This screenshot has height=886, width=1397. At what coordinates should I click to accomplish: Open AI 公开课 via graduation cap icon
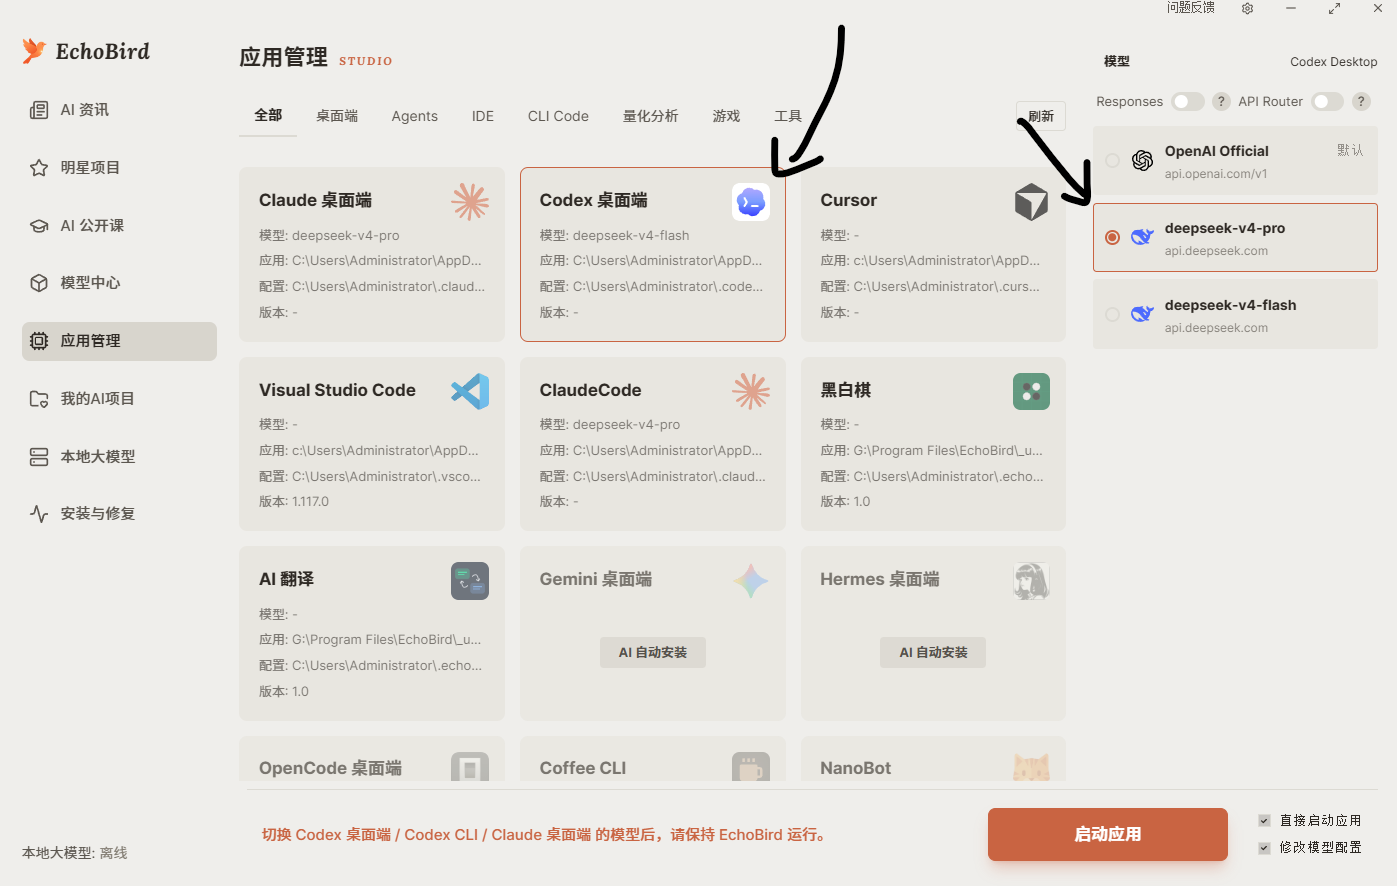39,226
